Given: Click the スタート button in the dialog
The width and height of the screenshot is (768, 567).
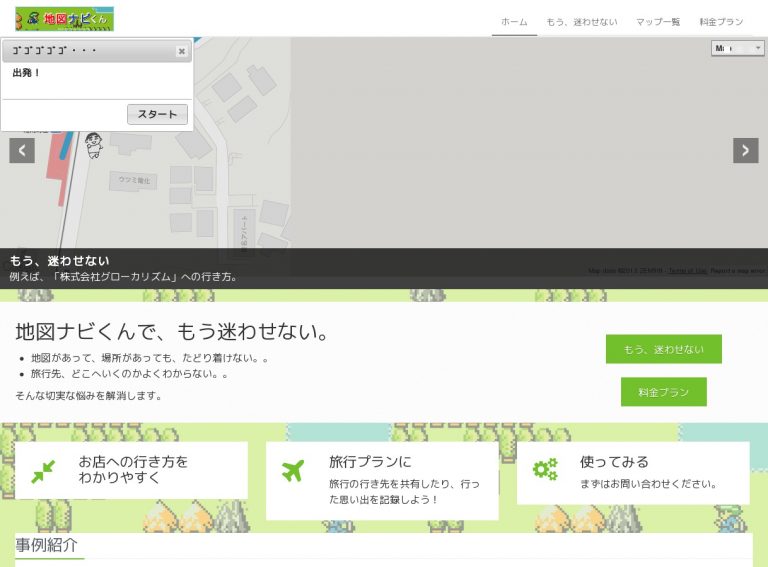Looking at the screenshot, I should 157,114.
